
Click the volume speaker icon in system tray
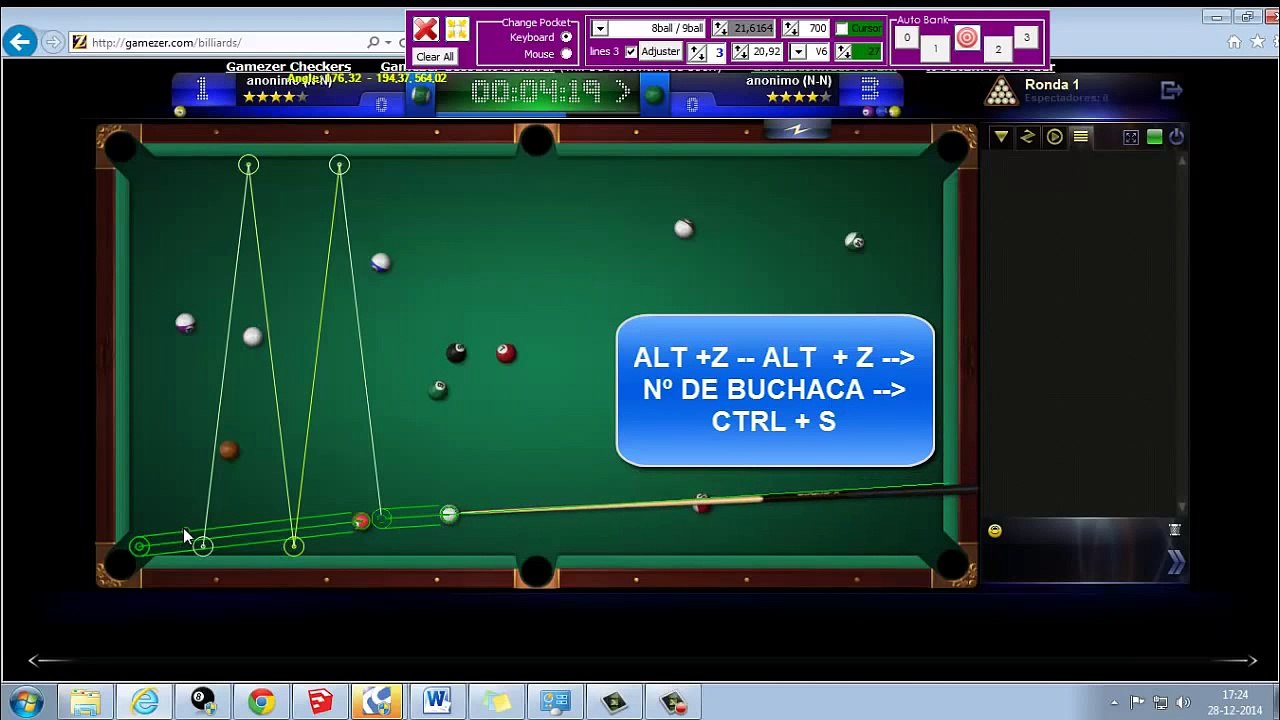pos(1183,702)
